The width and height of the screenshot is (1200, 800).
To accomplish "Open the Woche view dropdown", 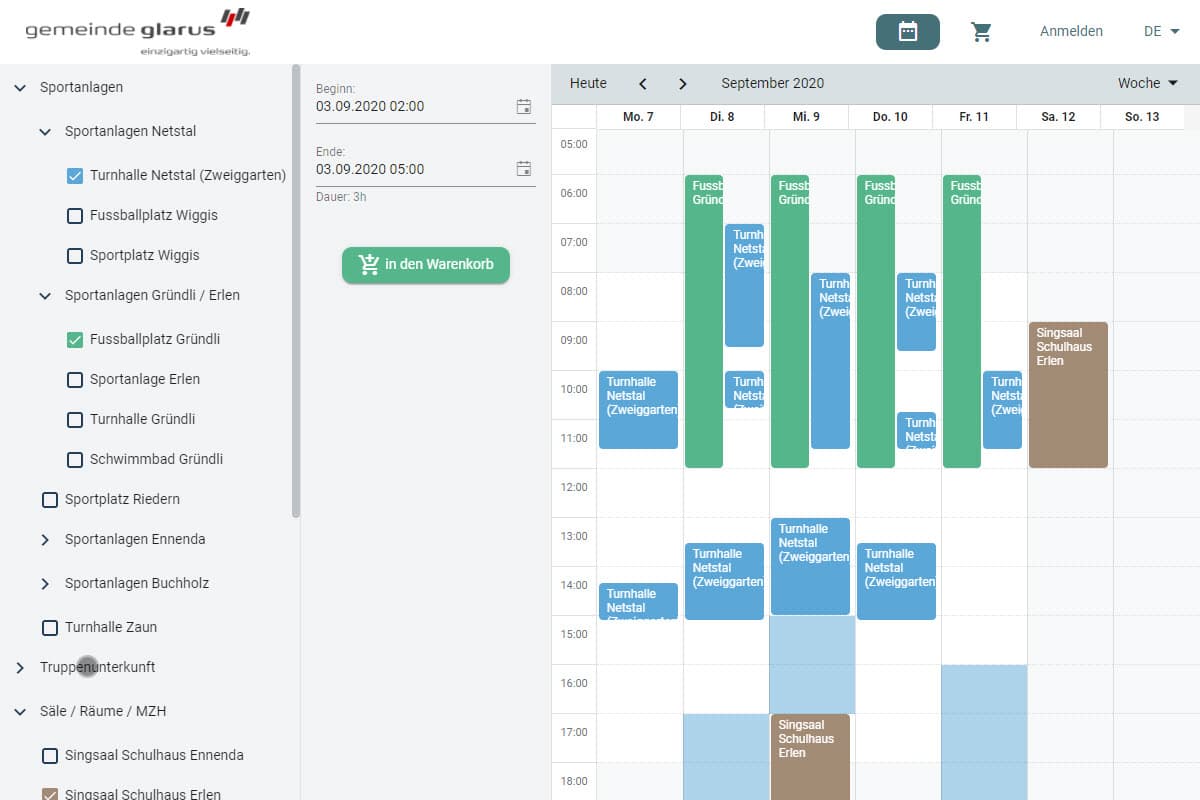I will [x=1147, y=84].
